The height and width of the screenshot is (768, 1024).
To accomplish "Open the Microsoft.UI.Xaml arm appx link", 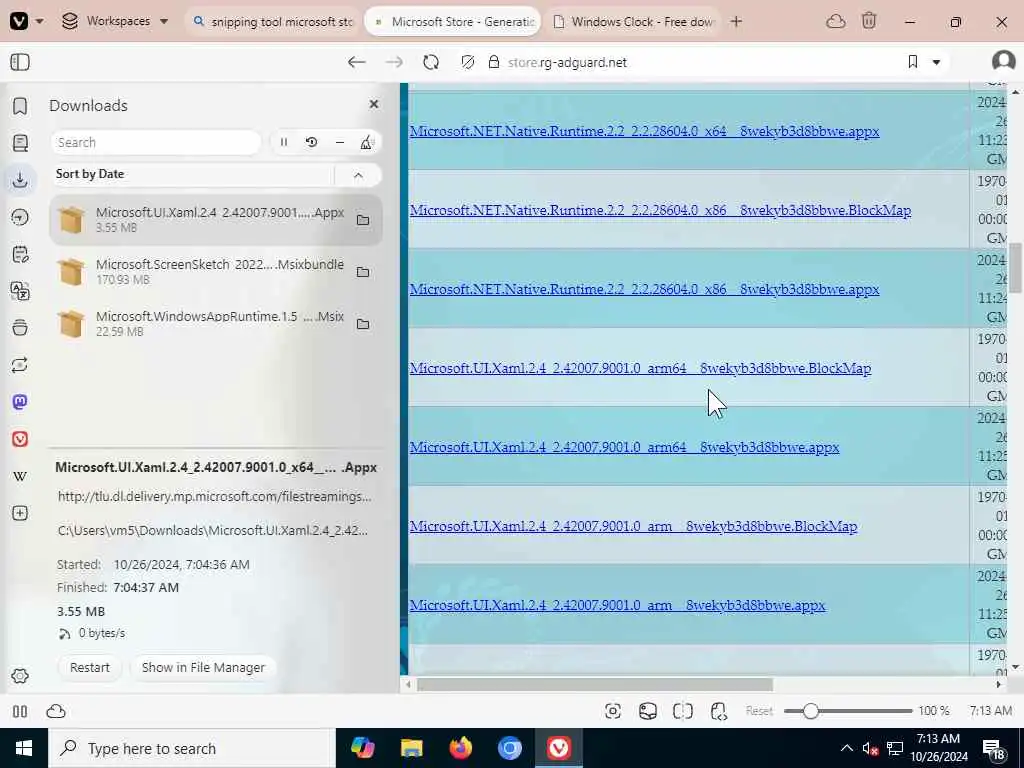I will pos(617,605).
